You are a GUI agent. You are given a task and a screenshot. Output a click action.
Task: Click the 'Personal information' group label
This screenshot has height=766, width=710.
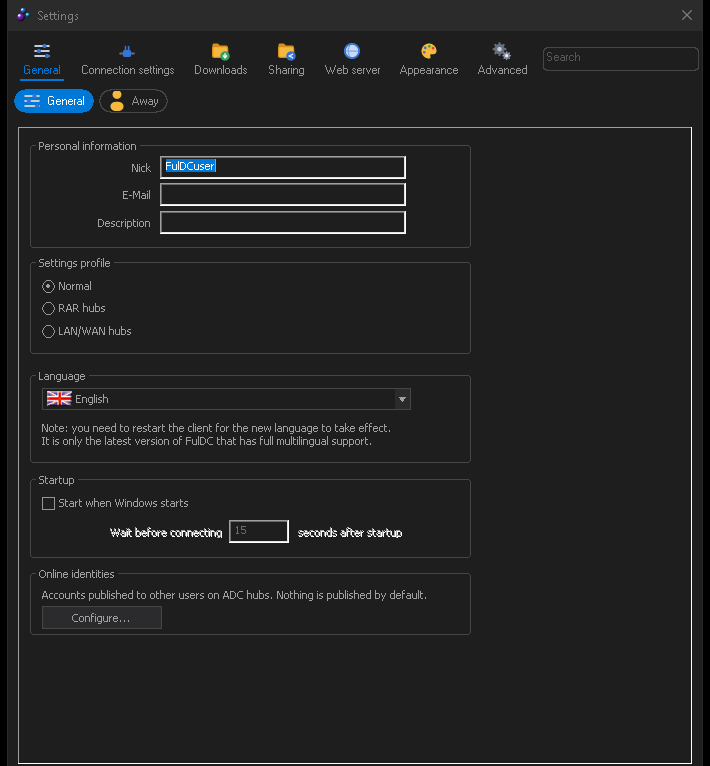click(87, 146)
